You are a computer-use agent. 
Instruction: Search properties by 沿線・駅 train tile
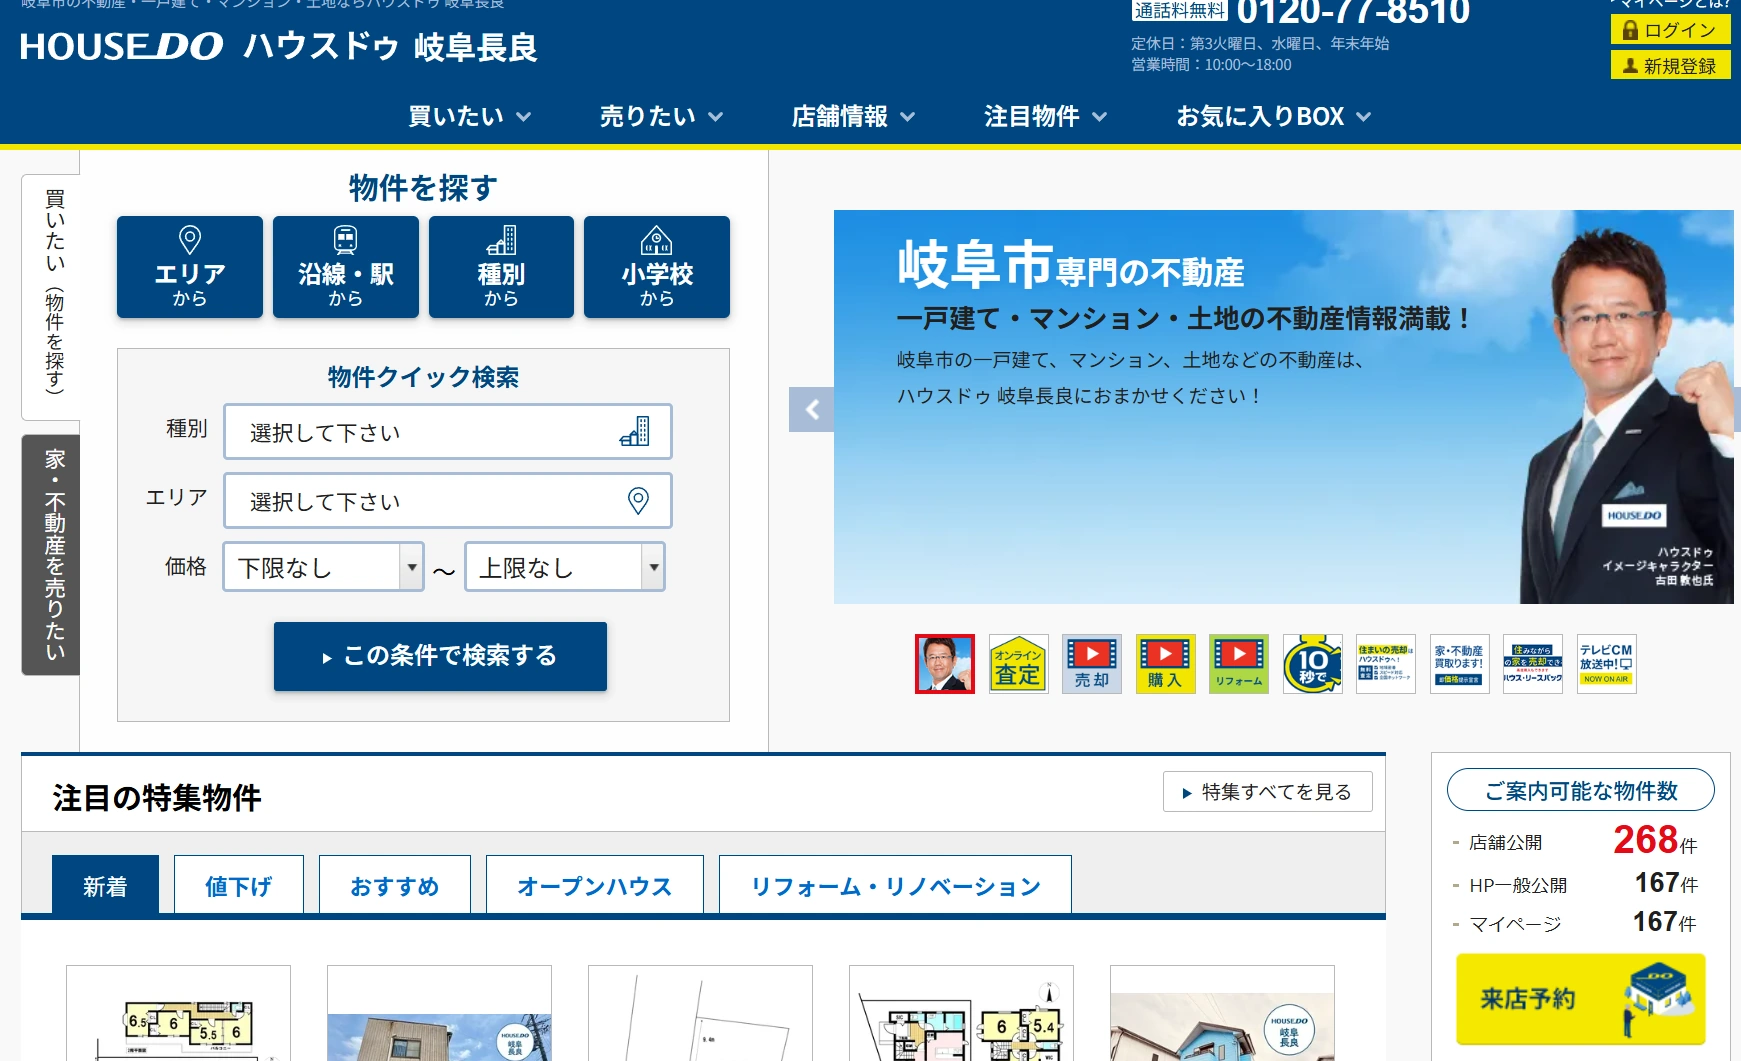point(346,267)
